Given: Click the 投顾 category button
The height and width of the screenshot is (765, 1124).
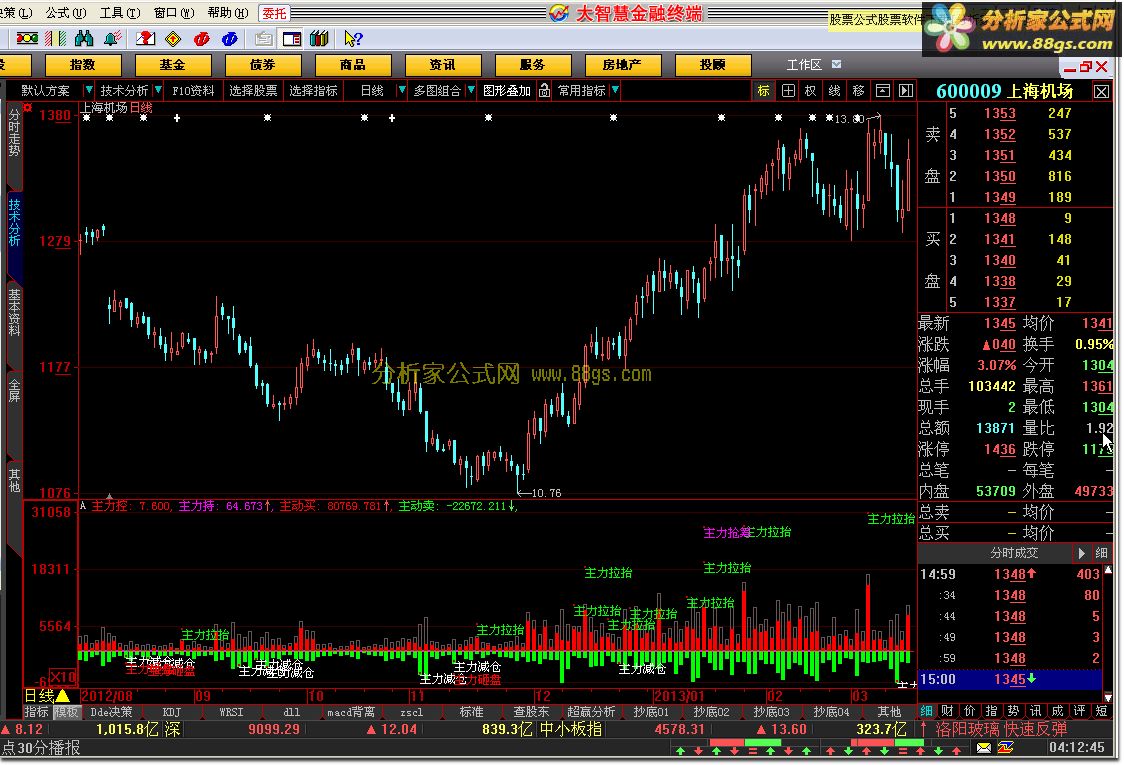Looking at the screenshot, I should 713,65.
